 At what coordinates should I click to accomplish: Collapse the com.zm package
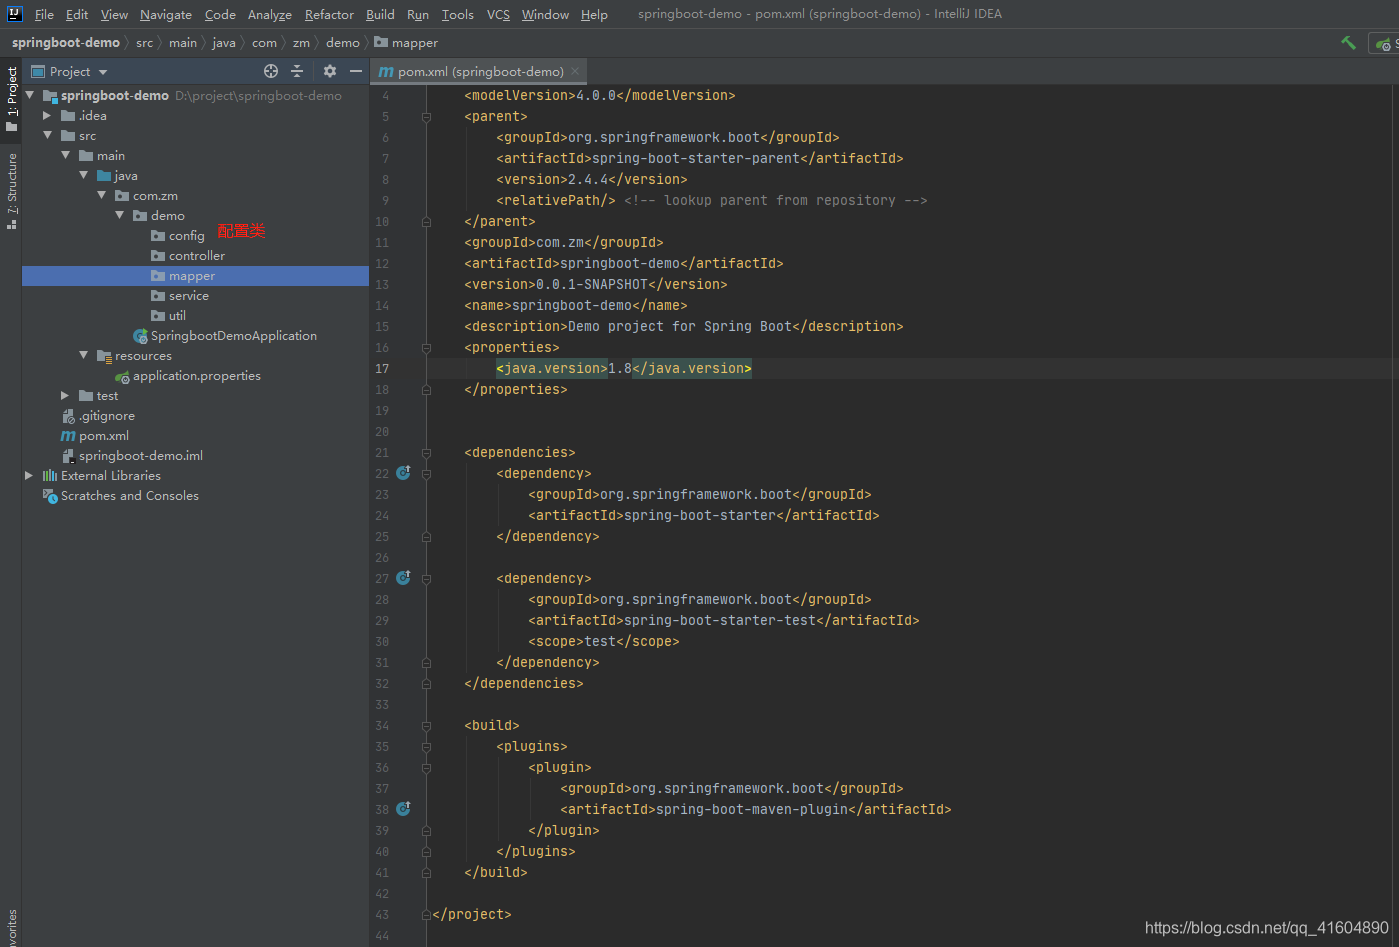tap(102, 196)
